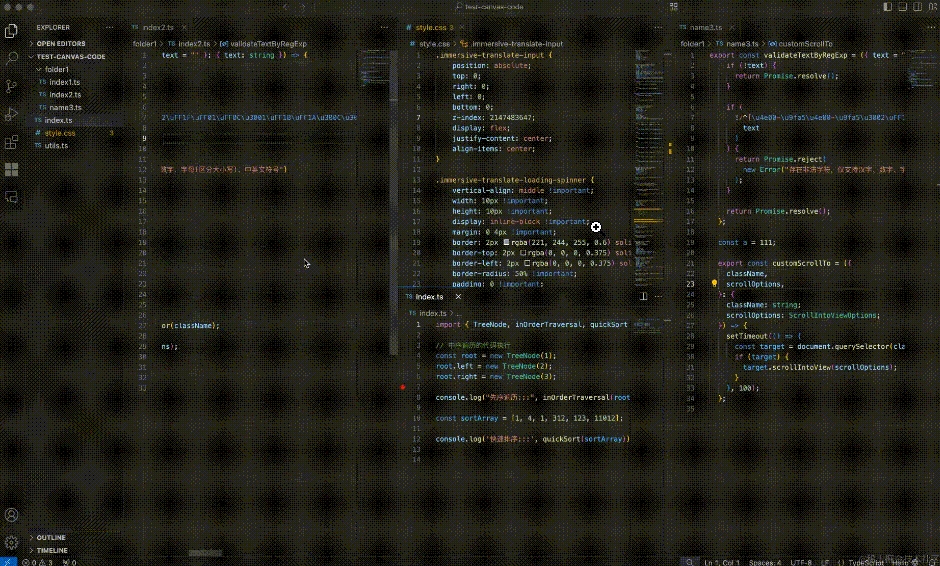Click the LF end-of-line status item
This screenshot has height=566, width=940.
825,562
